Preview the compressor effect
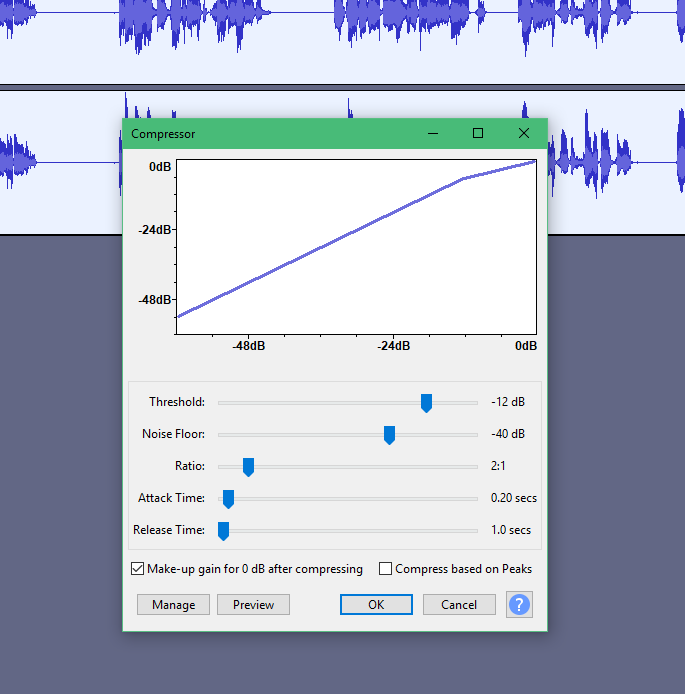 click(254, 605)
